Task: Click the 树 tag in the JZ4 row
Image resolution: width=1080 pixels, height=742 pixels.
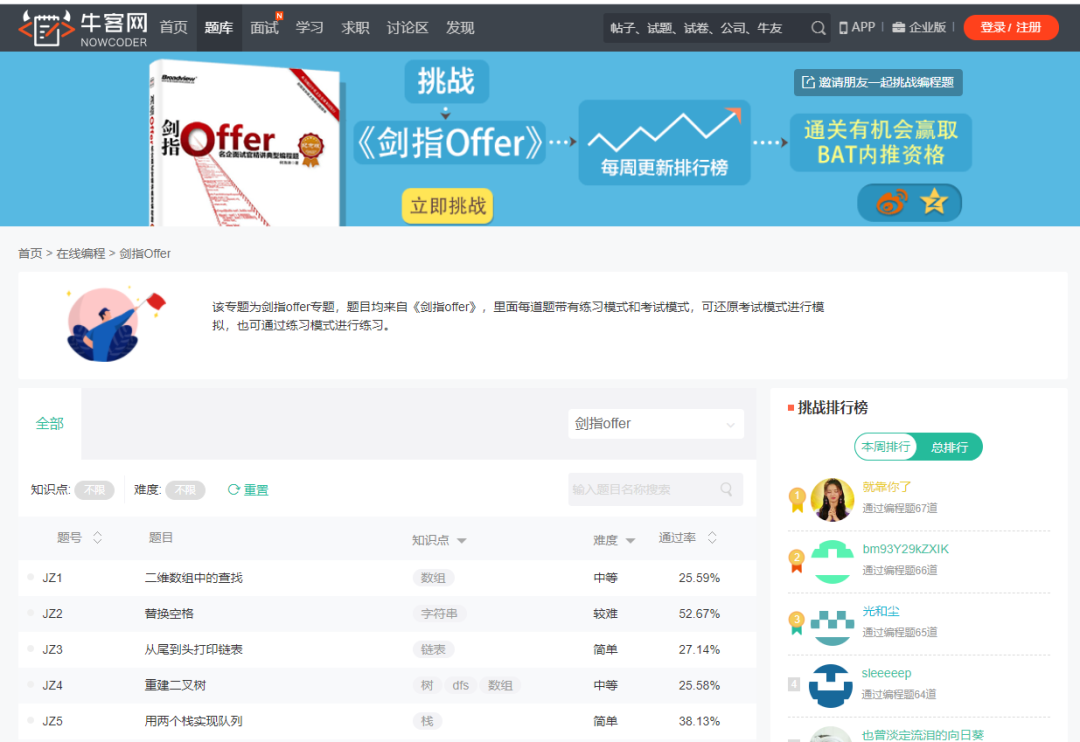Action: (427, 685)
